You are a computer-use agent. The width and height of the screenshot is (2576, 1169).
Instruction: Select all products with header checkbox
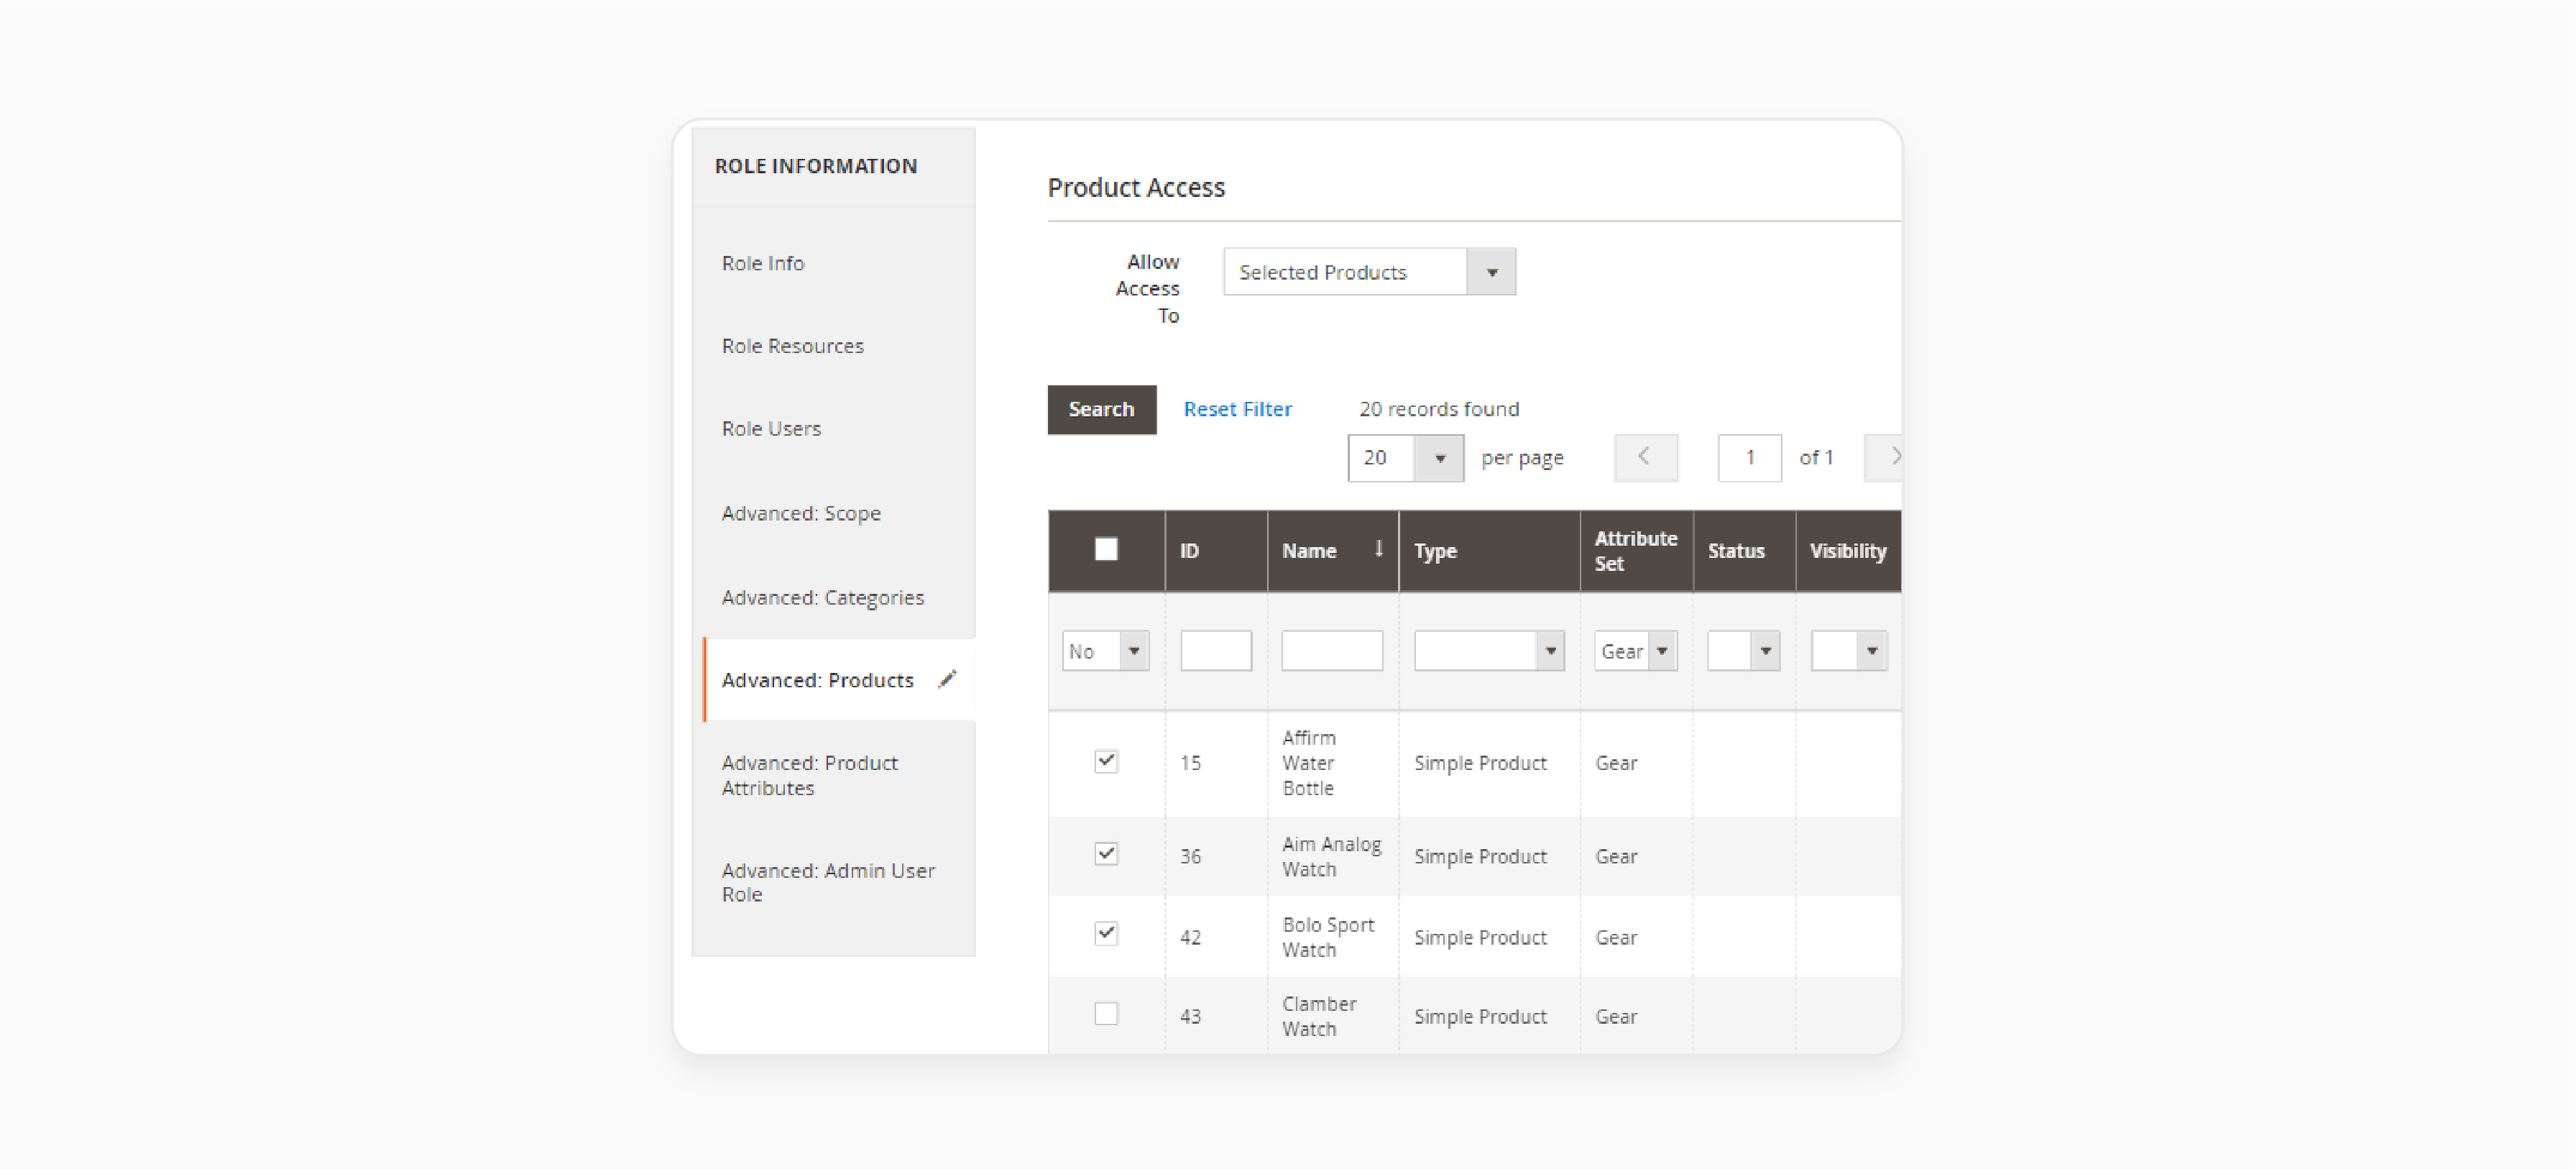[x=1105, y=549]
